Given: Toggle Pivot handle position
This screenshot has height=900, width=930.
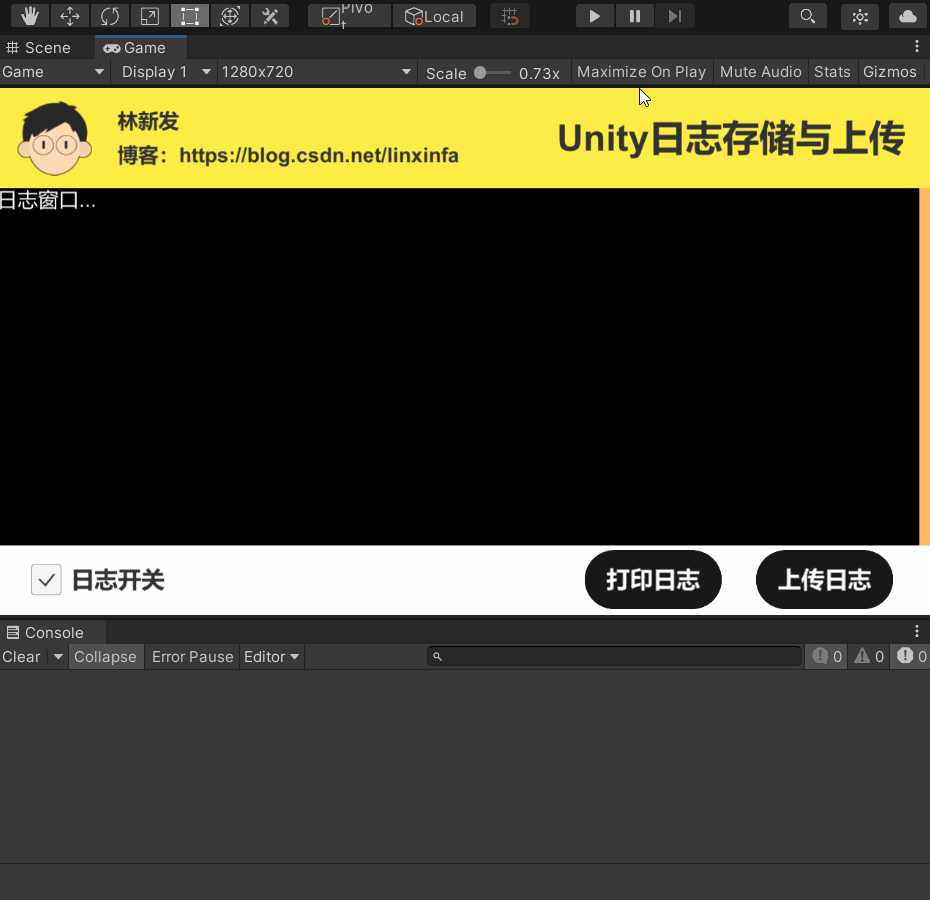Looking at the screenshot, I should pyautogui.click(x=349, y=16).
